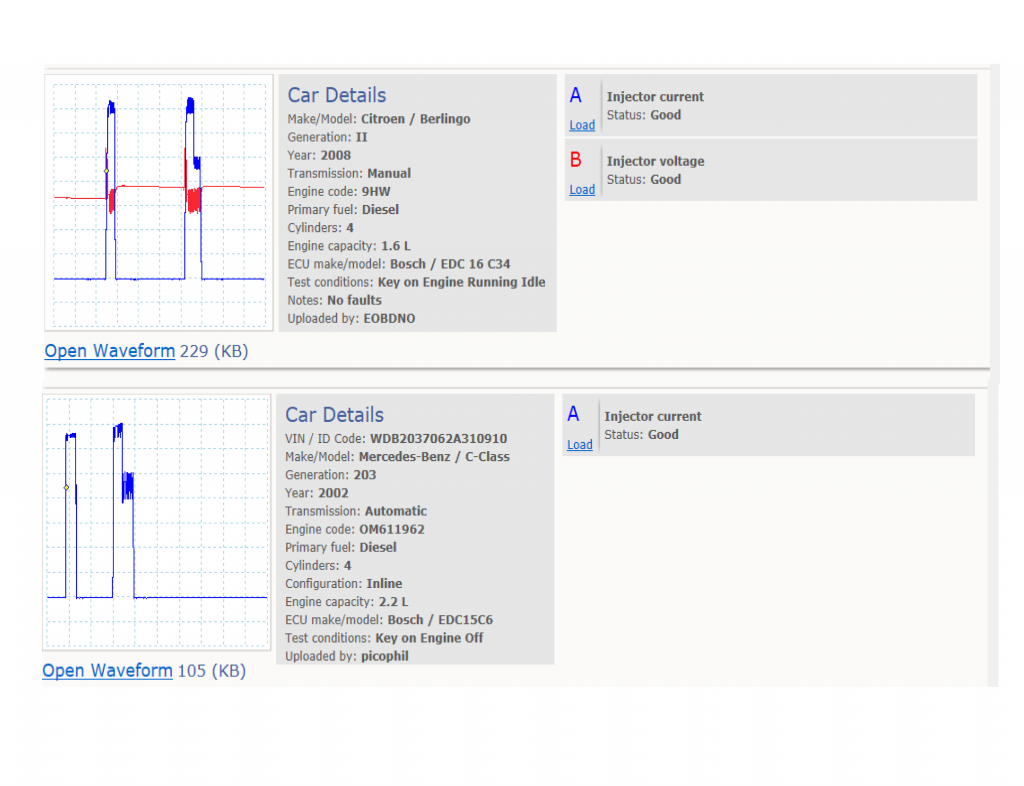
Task: Click engine code 9HW
Action: pos(376,192)
